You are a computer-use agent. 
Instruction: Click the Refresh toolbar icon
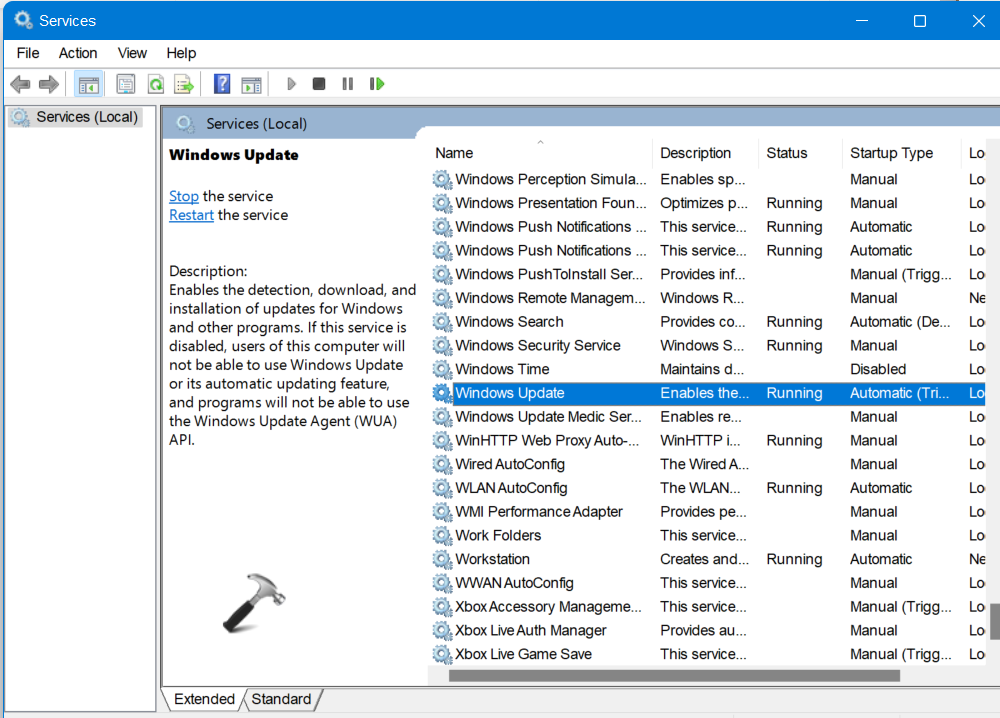click(155, 84)
